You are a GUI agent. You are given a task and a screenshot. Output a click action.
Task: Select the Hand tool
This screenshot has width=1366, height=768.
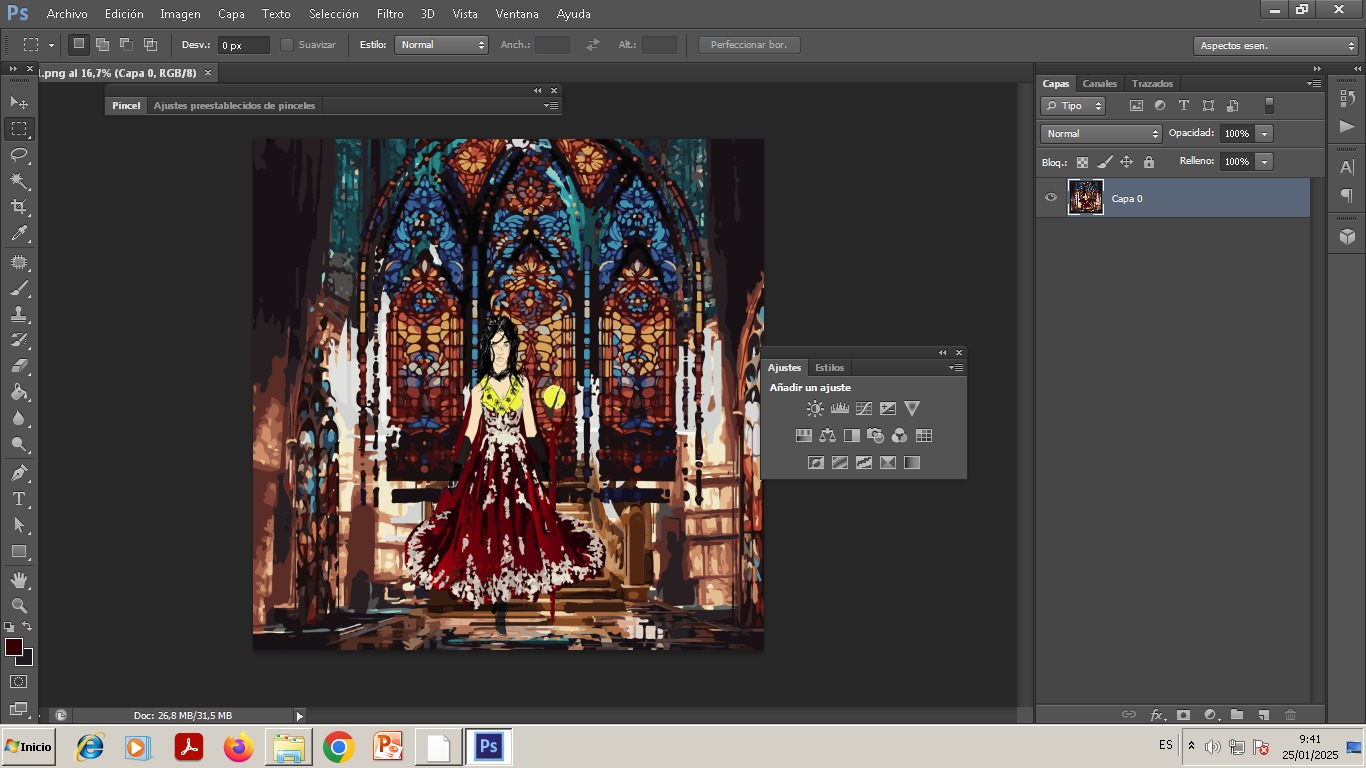[19, 580]
